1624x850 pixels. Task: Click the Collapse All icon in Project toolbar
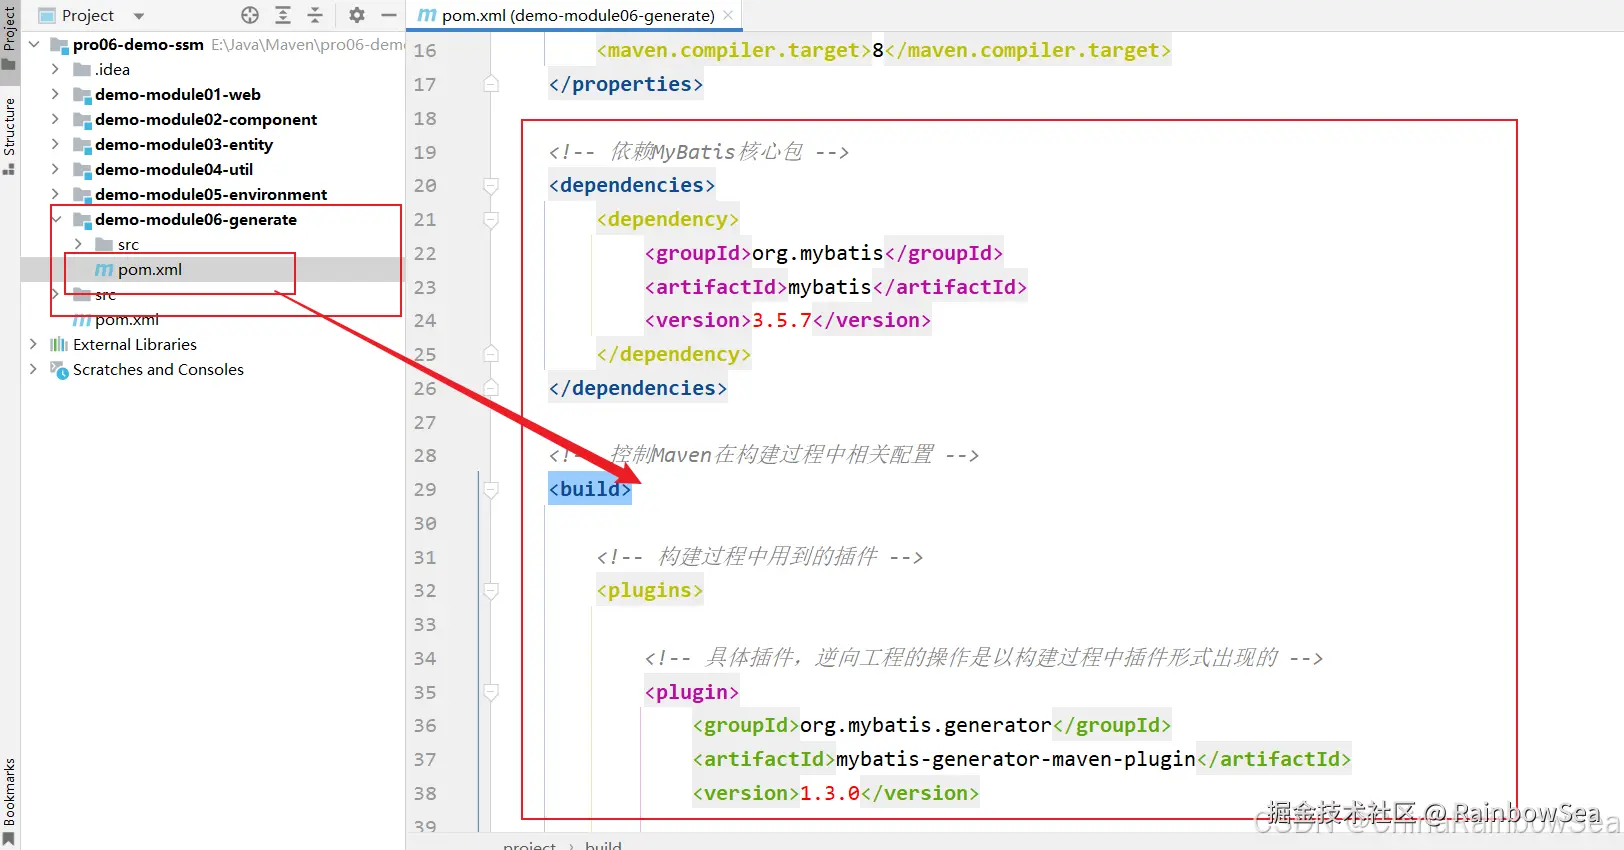tap(315, 15)
